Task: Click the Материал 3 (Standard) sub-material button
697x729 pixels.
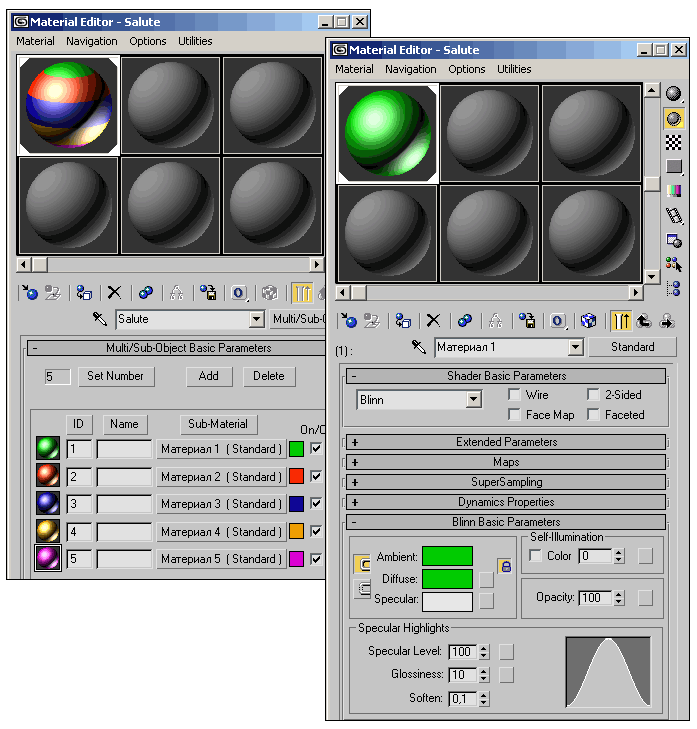Action: click(221, 504)
